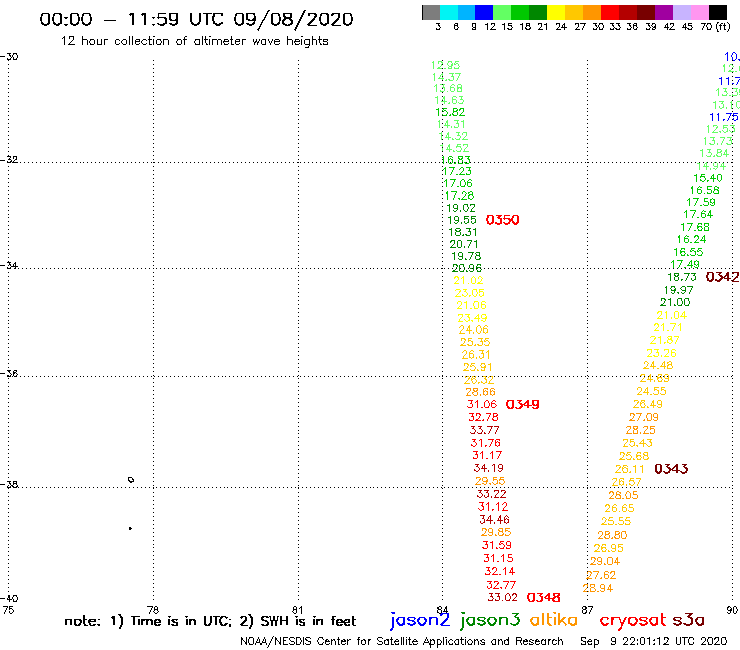Click the wave height value 16.24
The image size is (740, 650).
(692, 239)
